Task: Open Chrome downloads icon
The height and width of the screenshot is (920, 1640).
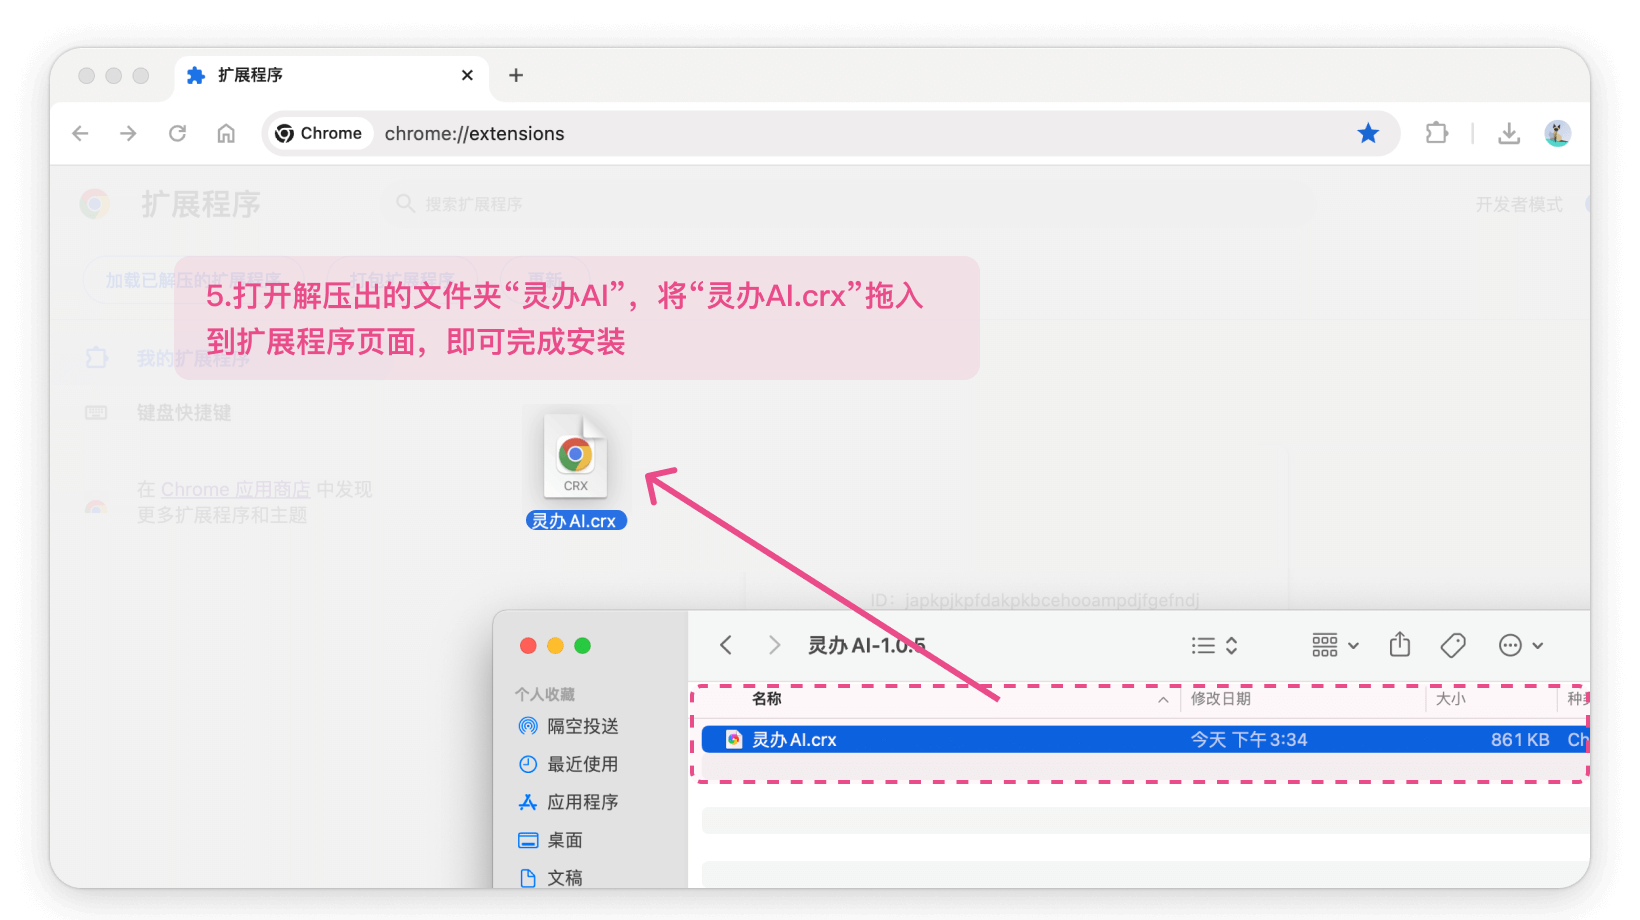Action: [1509, 133]
